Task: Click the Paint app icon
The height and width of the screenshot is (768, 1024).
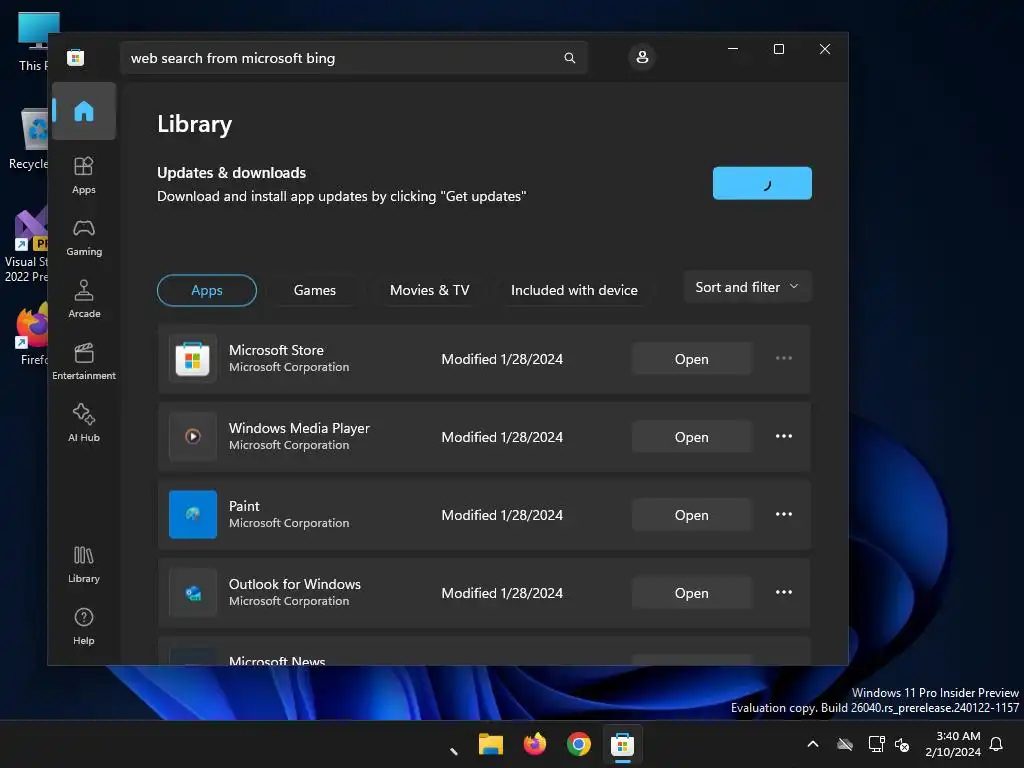Action: tap(193, 515)
